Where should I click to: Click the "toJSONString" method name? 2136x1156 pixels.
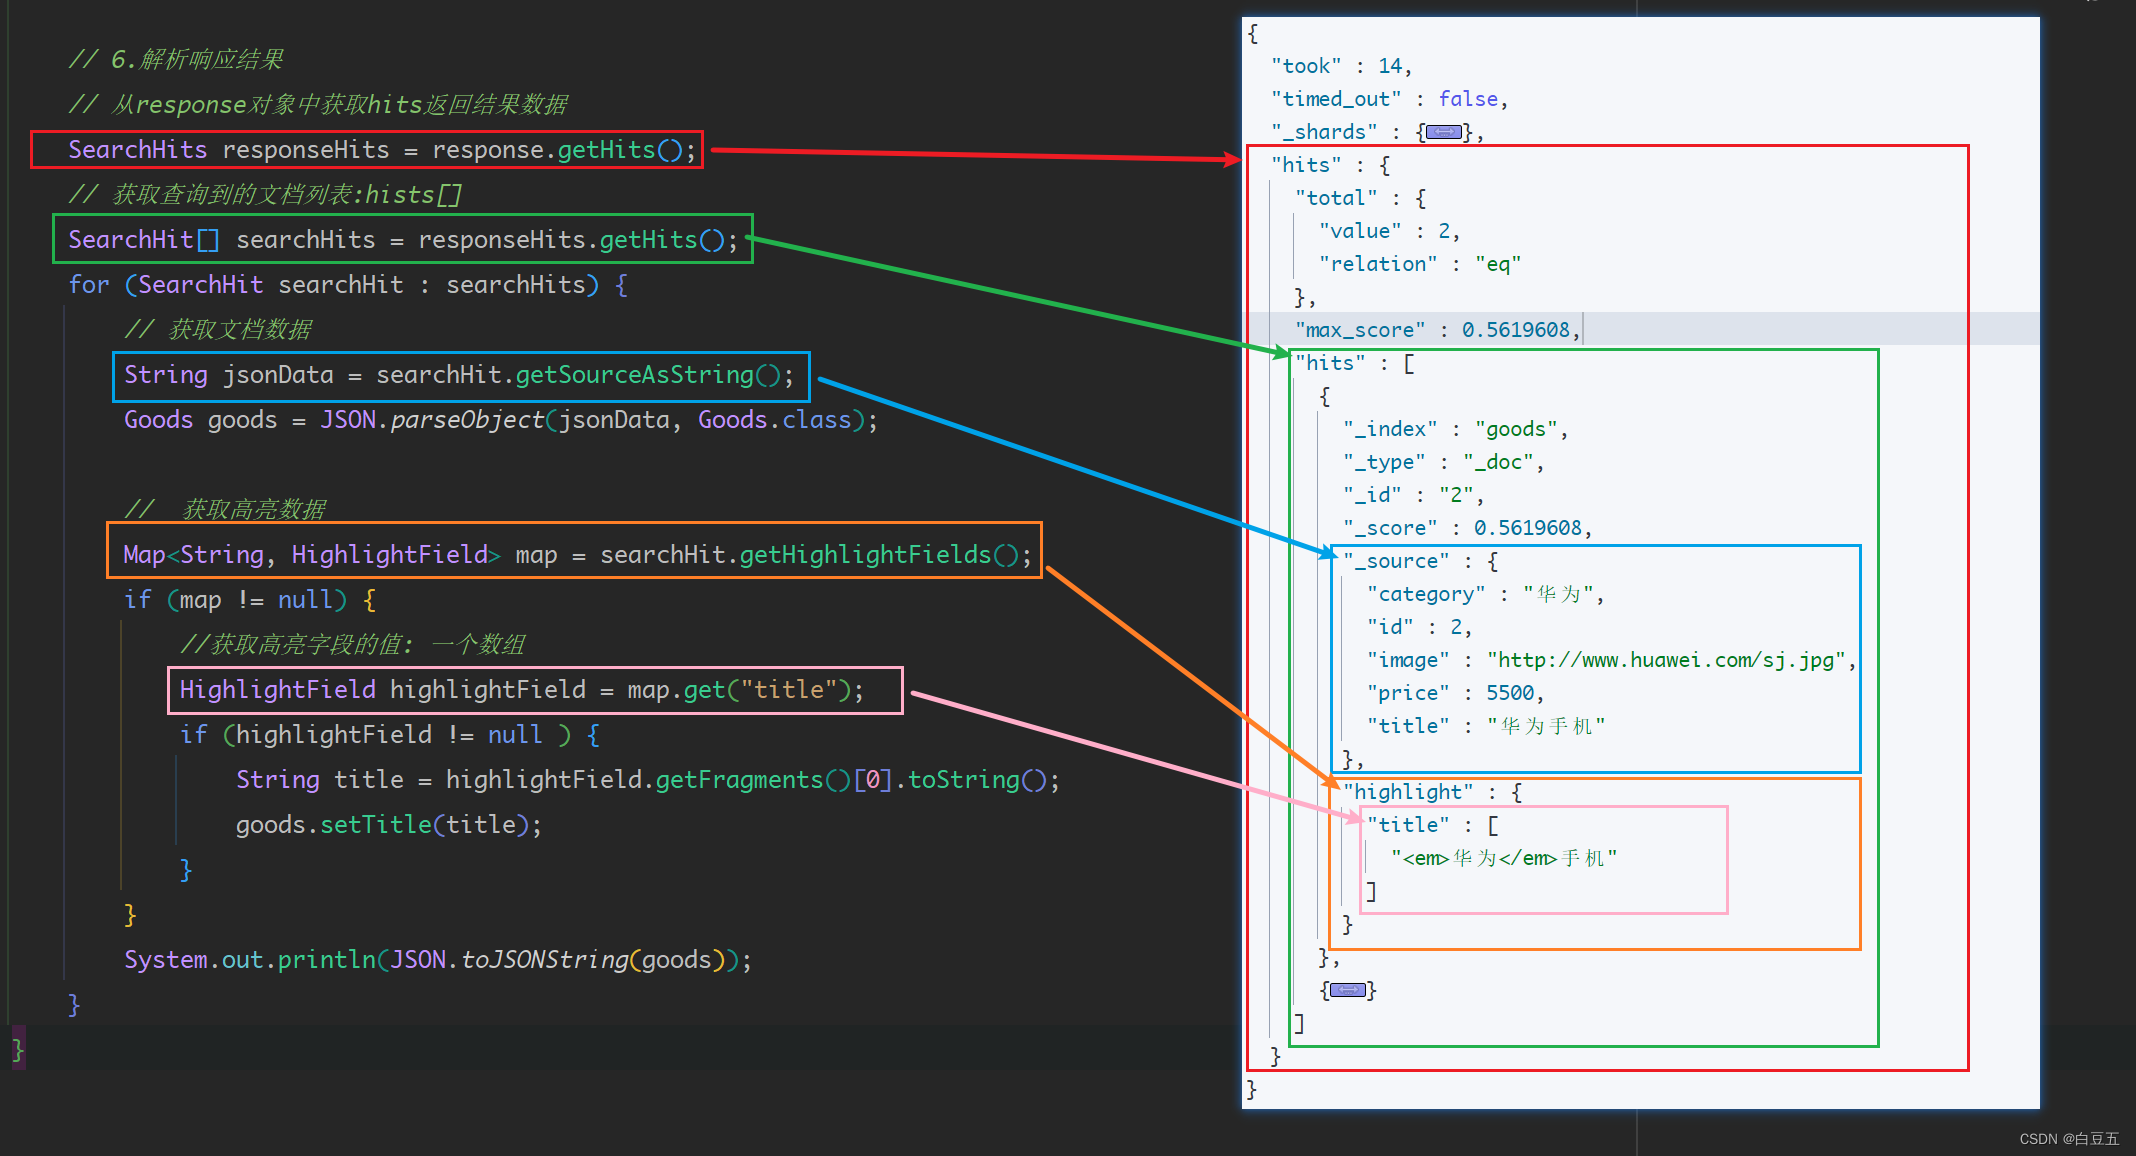tap(544, 960)
